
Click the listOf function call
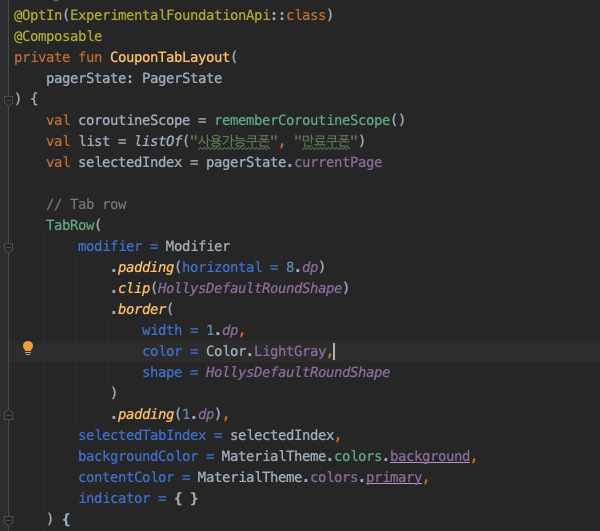pos(158,142)
